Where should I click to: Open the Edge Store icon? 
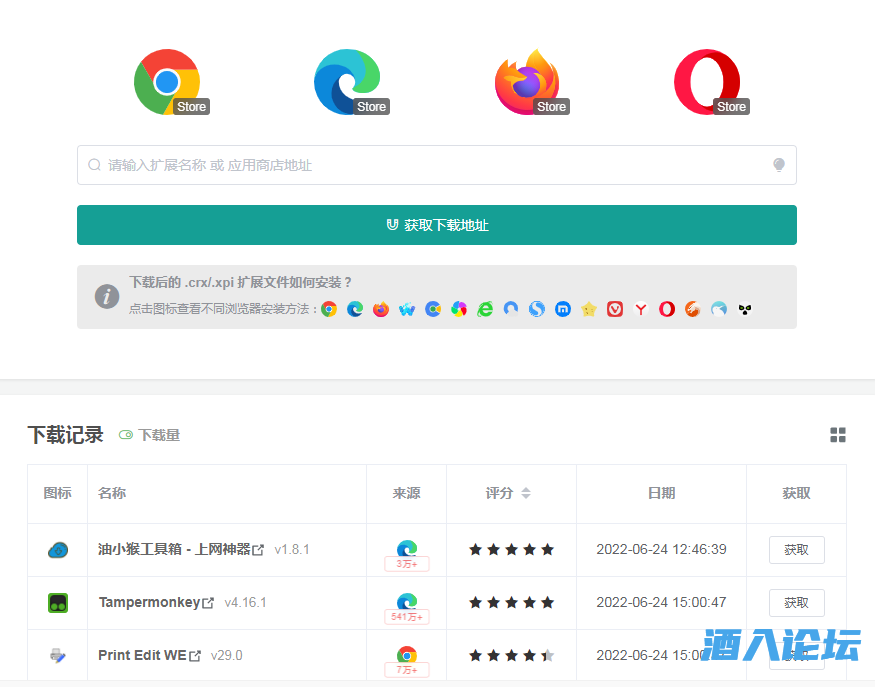pyautogui.click(x=347, y=82)
